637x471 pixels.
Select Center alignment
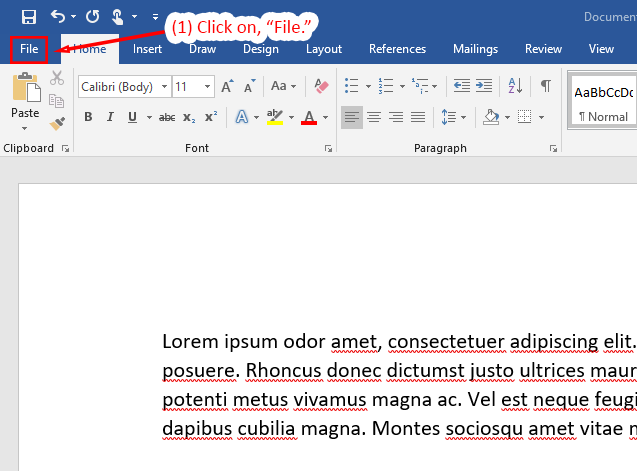374,117
